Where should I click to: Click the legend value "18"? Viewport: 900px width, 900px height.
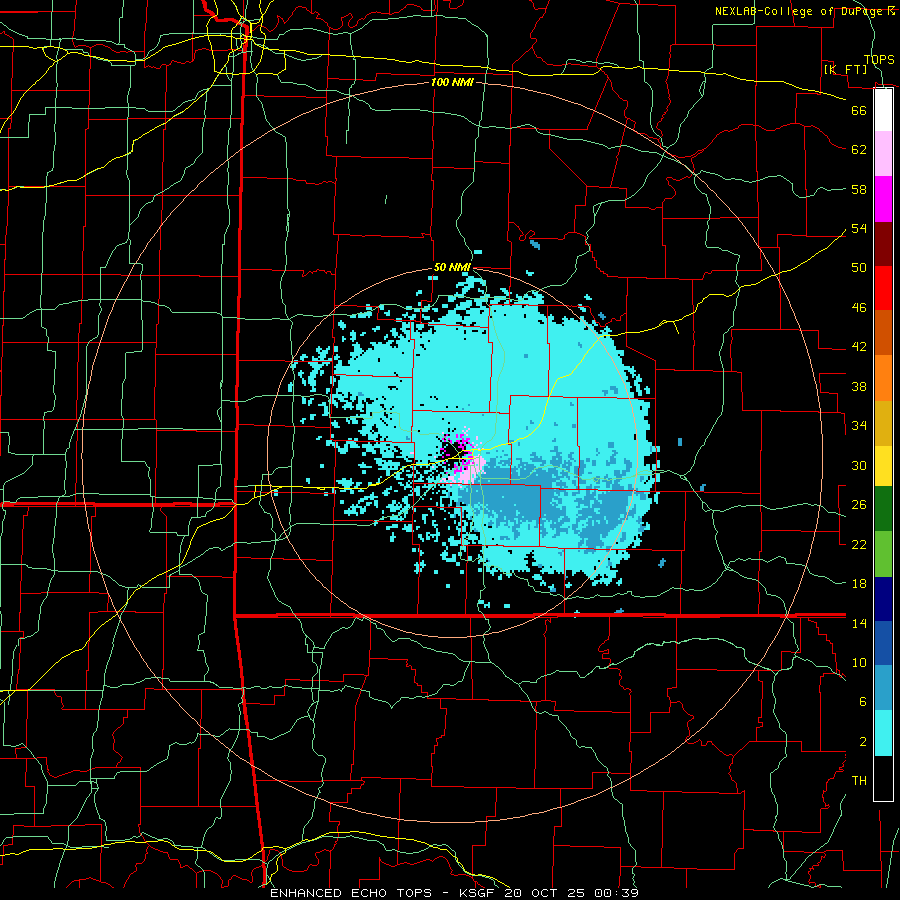859,584
